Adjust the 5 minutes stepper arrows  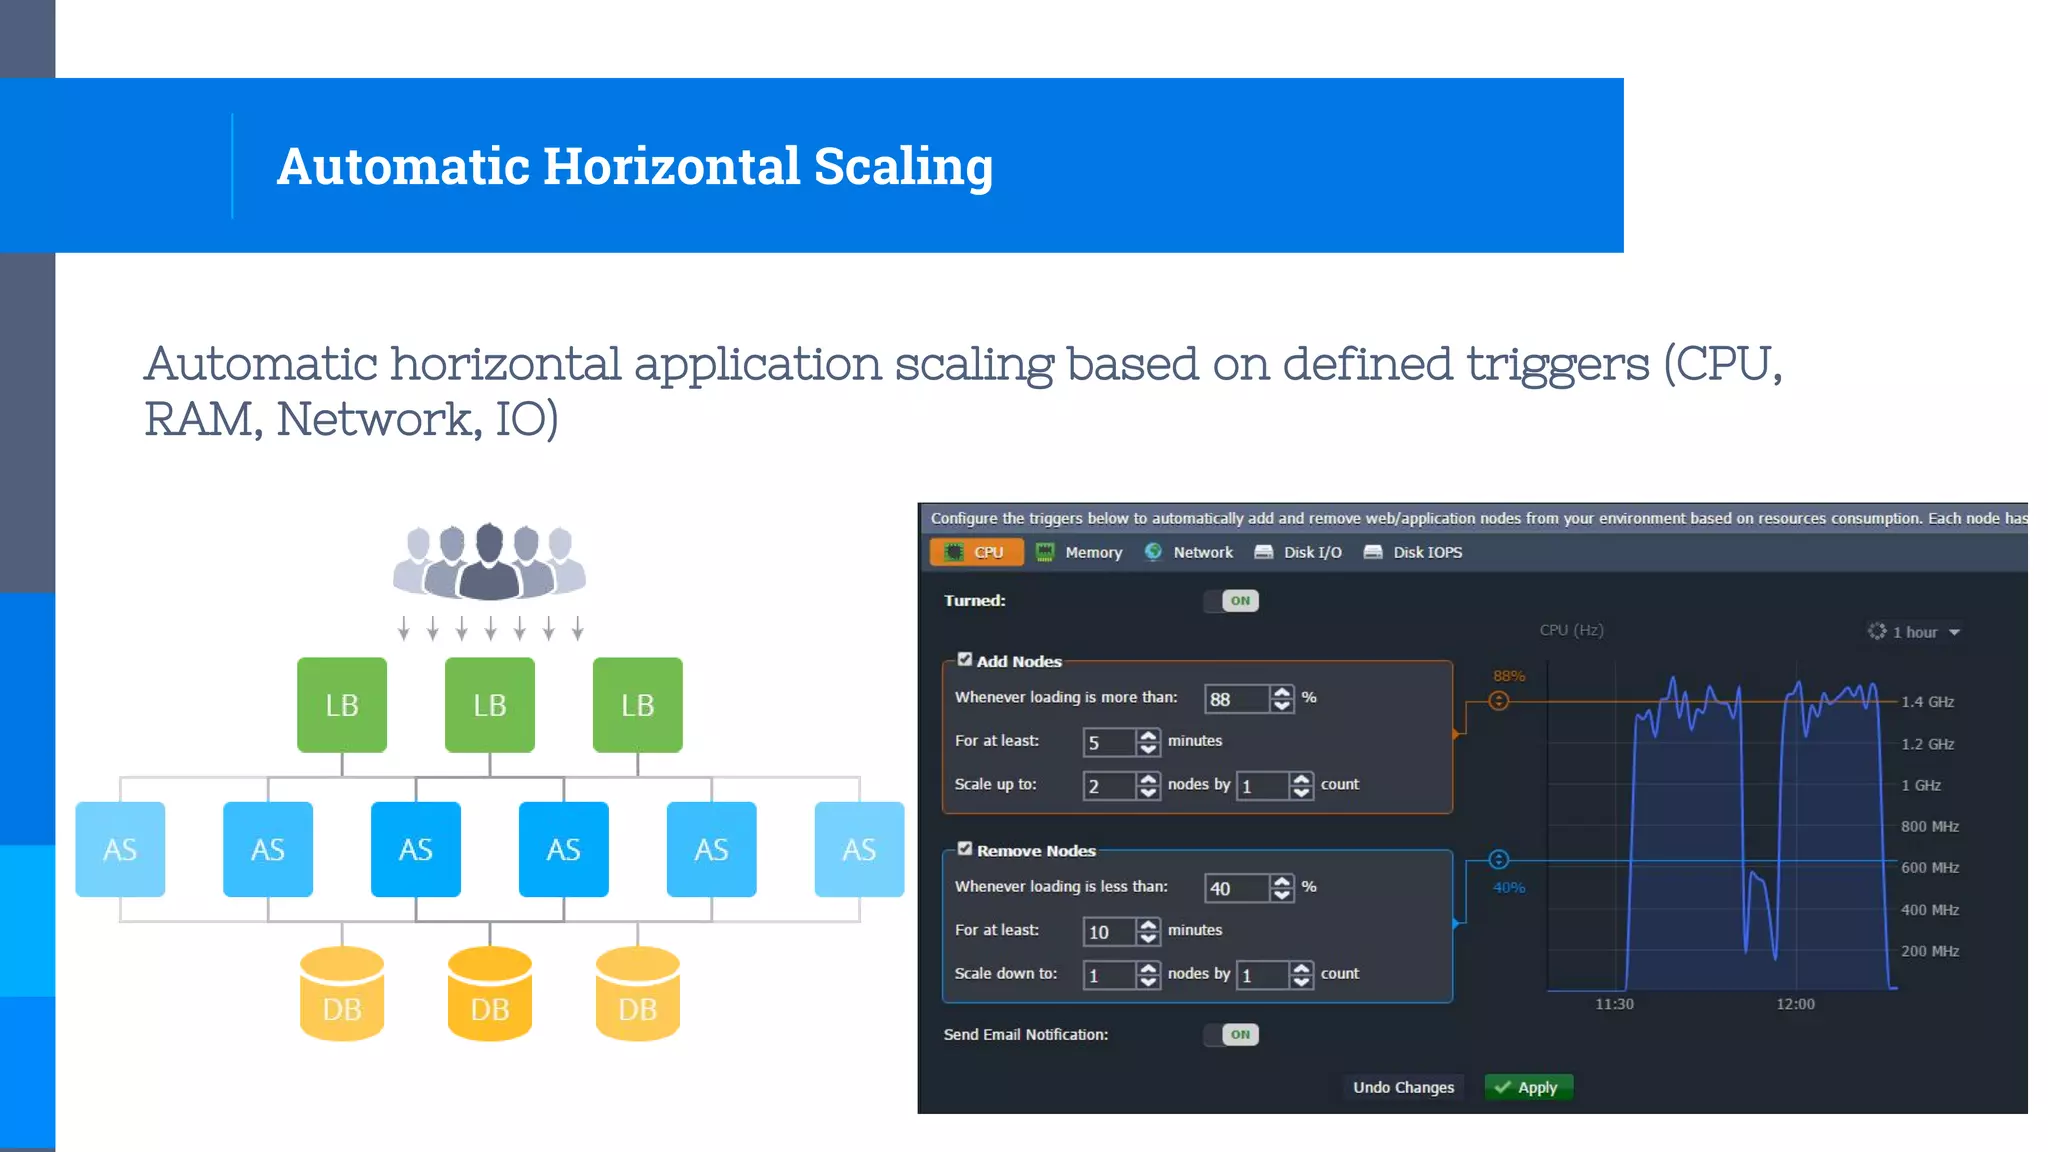pos(1148,742)
